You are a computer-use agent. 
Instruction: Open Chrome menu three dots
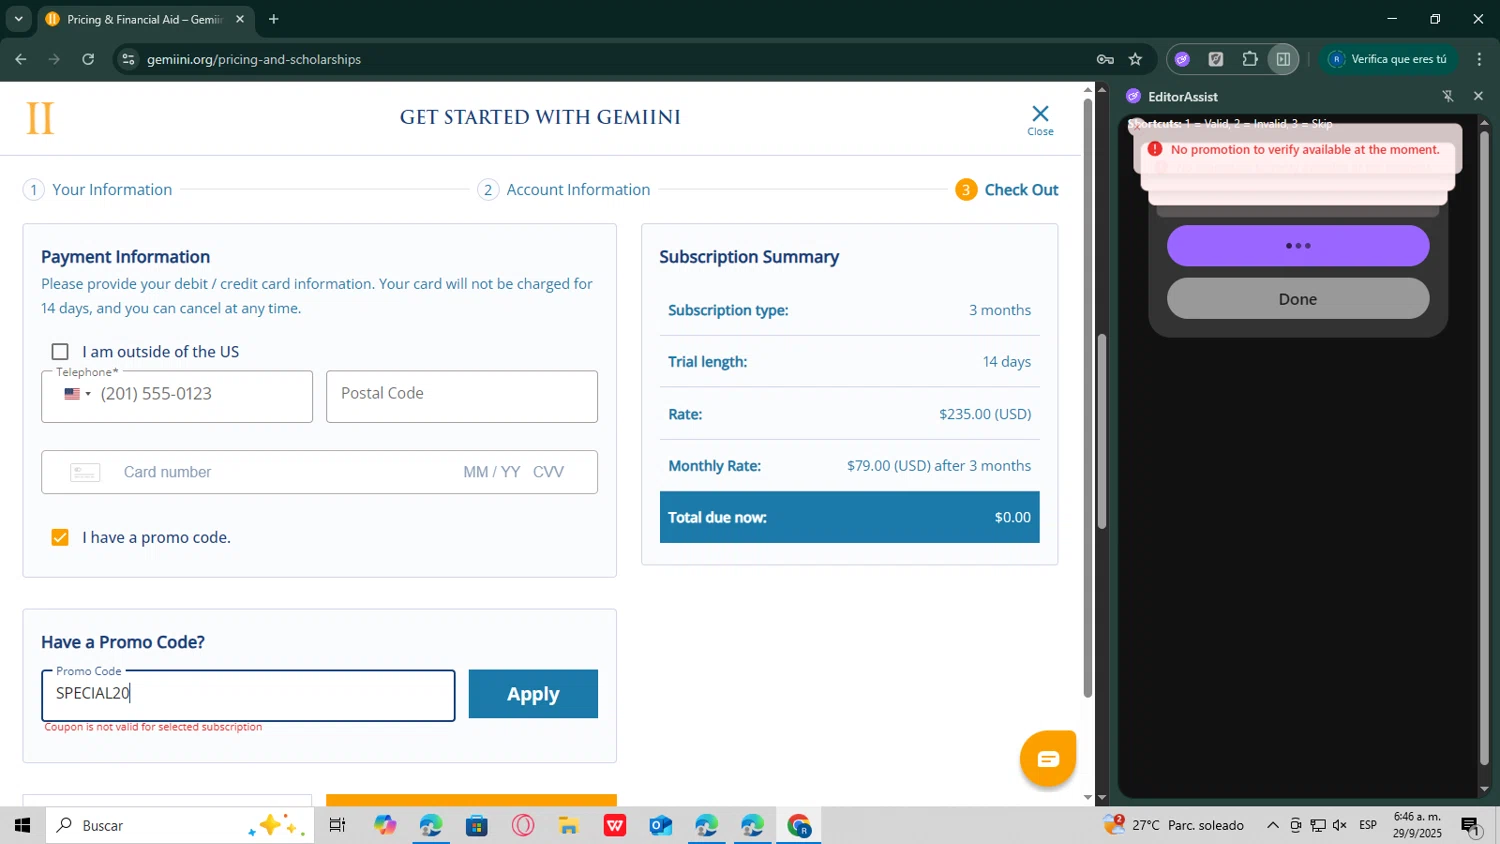[1479, 59]
